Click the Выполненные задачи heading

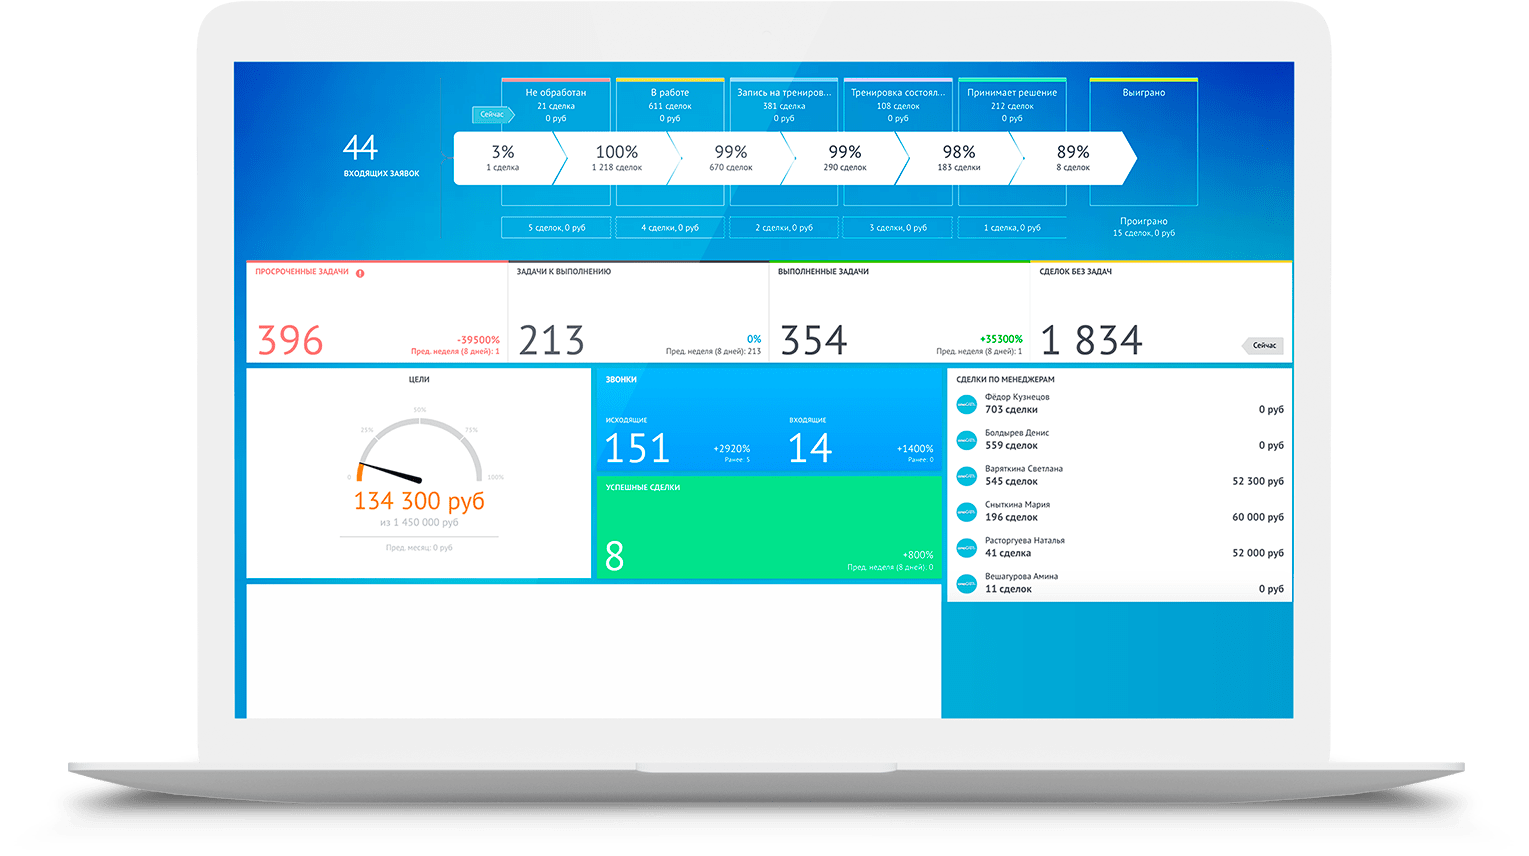[823, 272]
